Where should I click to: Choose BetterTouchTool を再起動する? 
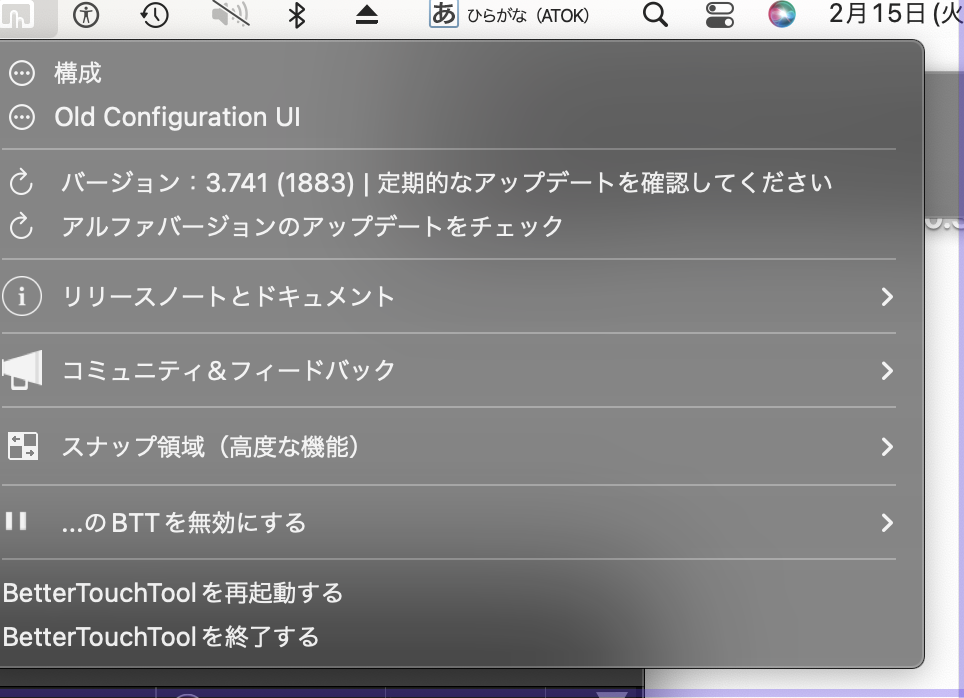click(x=449, y=593)
